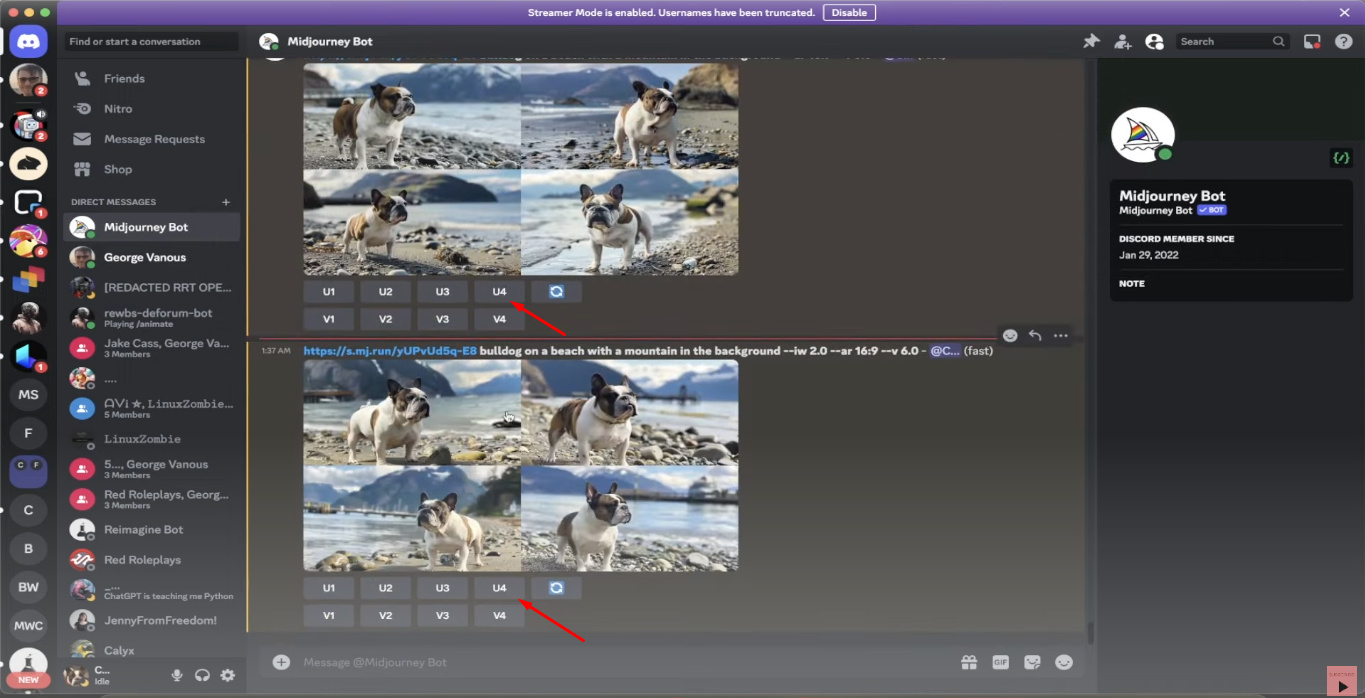Open the 1:37 AM bulldog image grid
Image resolution: width=1365 pixels, height=698 pixels.
pyautogui.click(x=521, y=466)
